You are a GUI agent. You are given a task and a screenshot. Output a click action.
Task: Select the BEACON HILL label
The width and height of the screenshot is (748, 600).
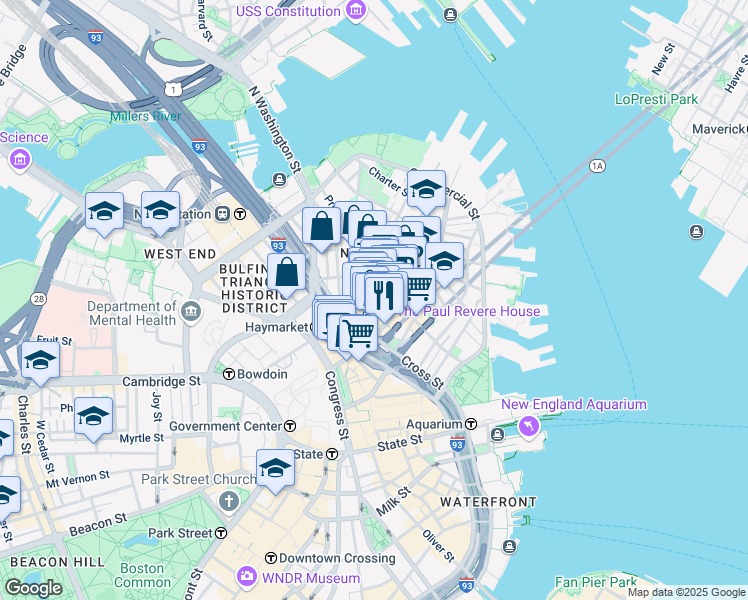tap(57, 562)
